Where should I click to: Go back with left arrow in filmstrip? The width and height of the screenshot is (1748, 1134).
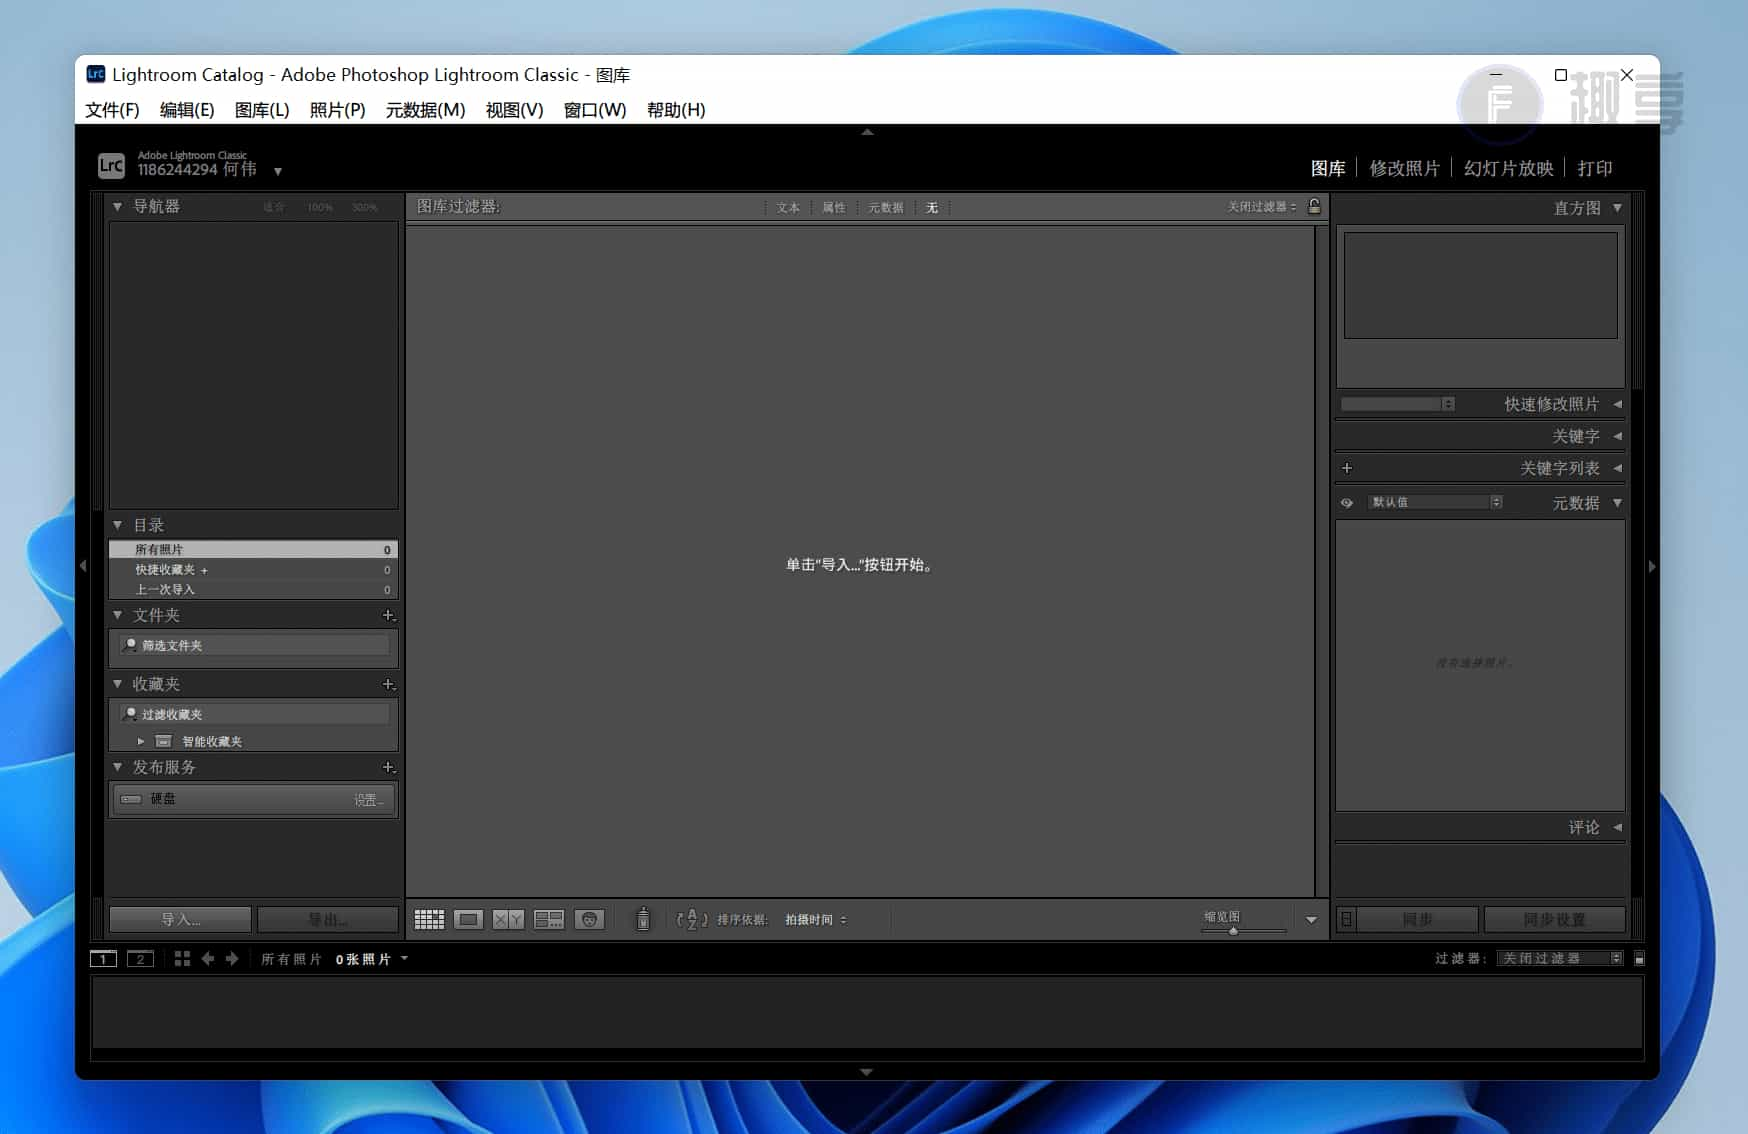click(208, 959)
